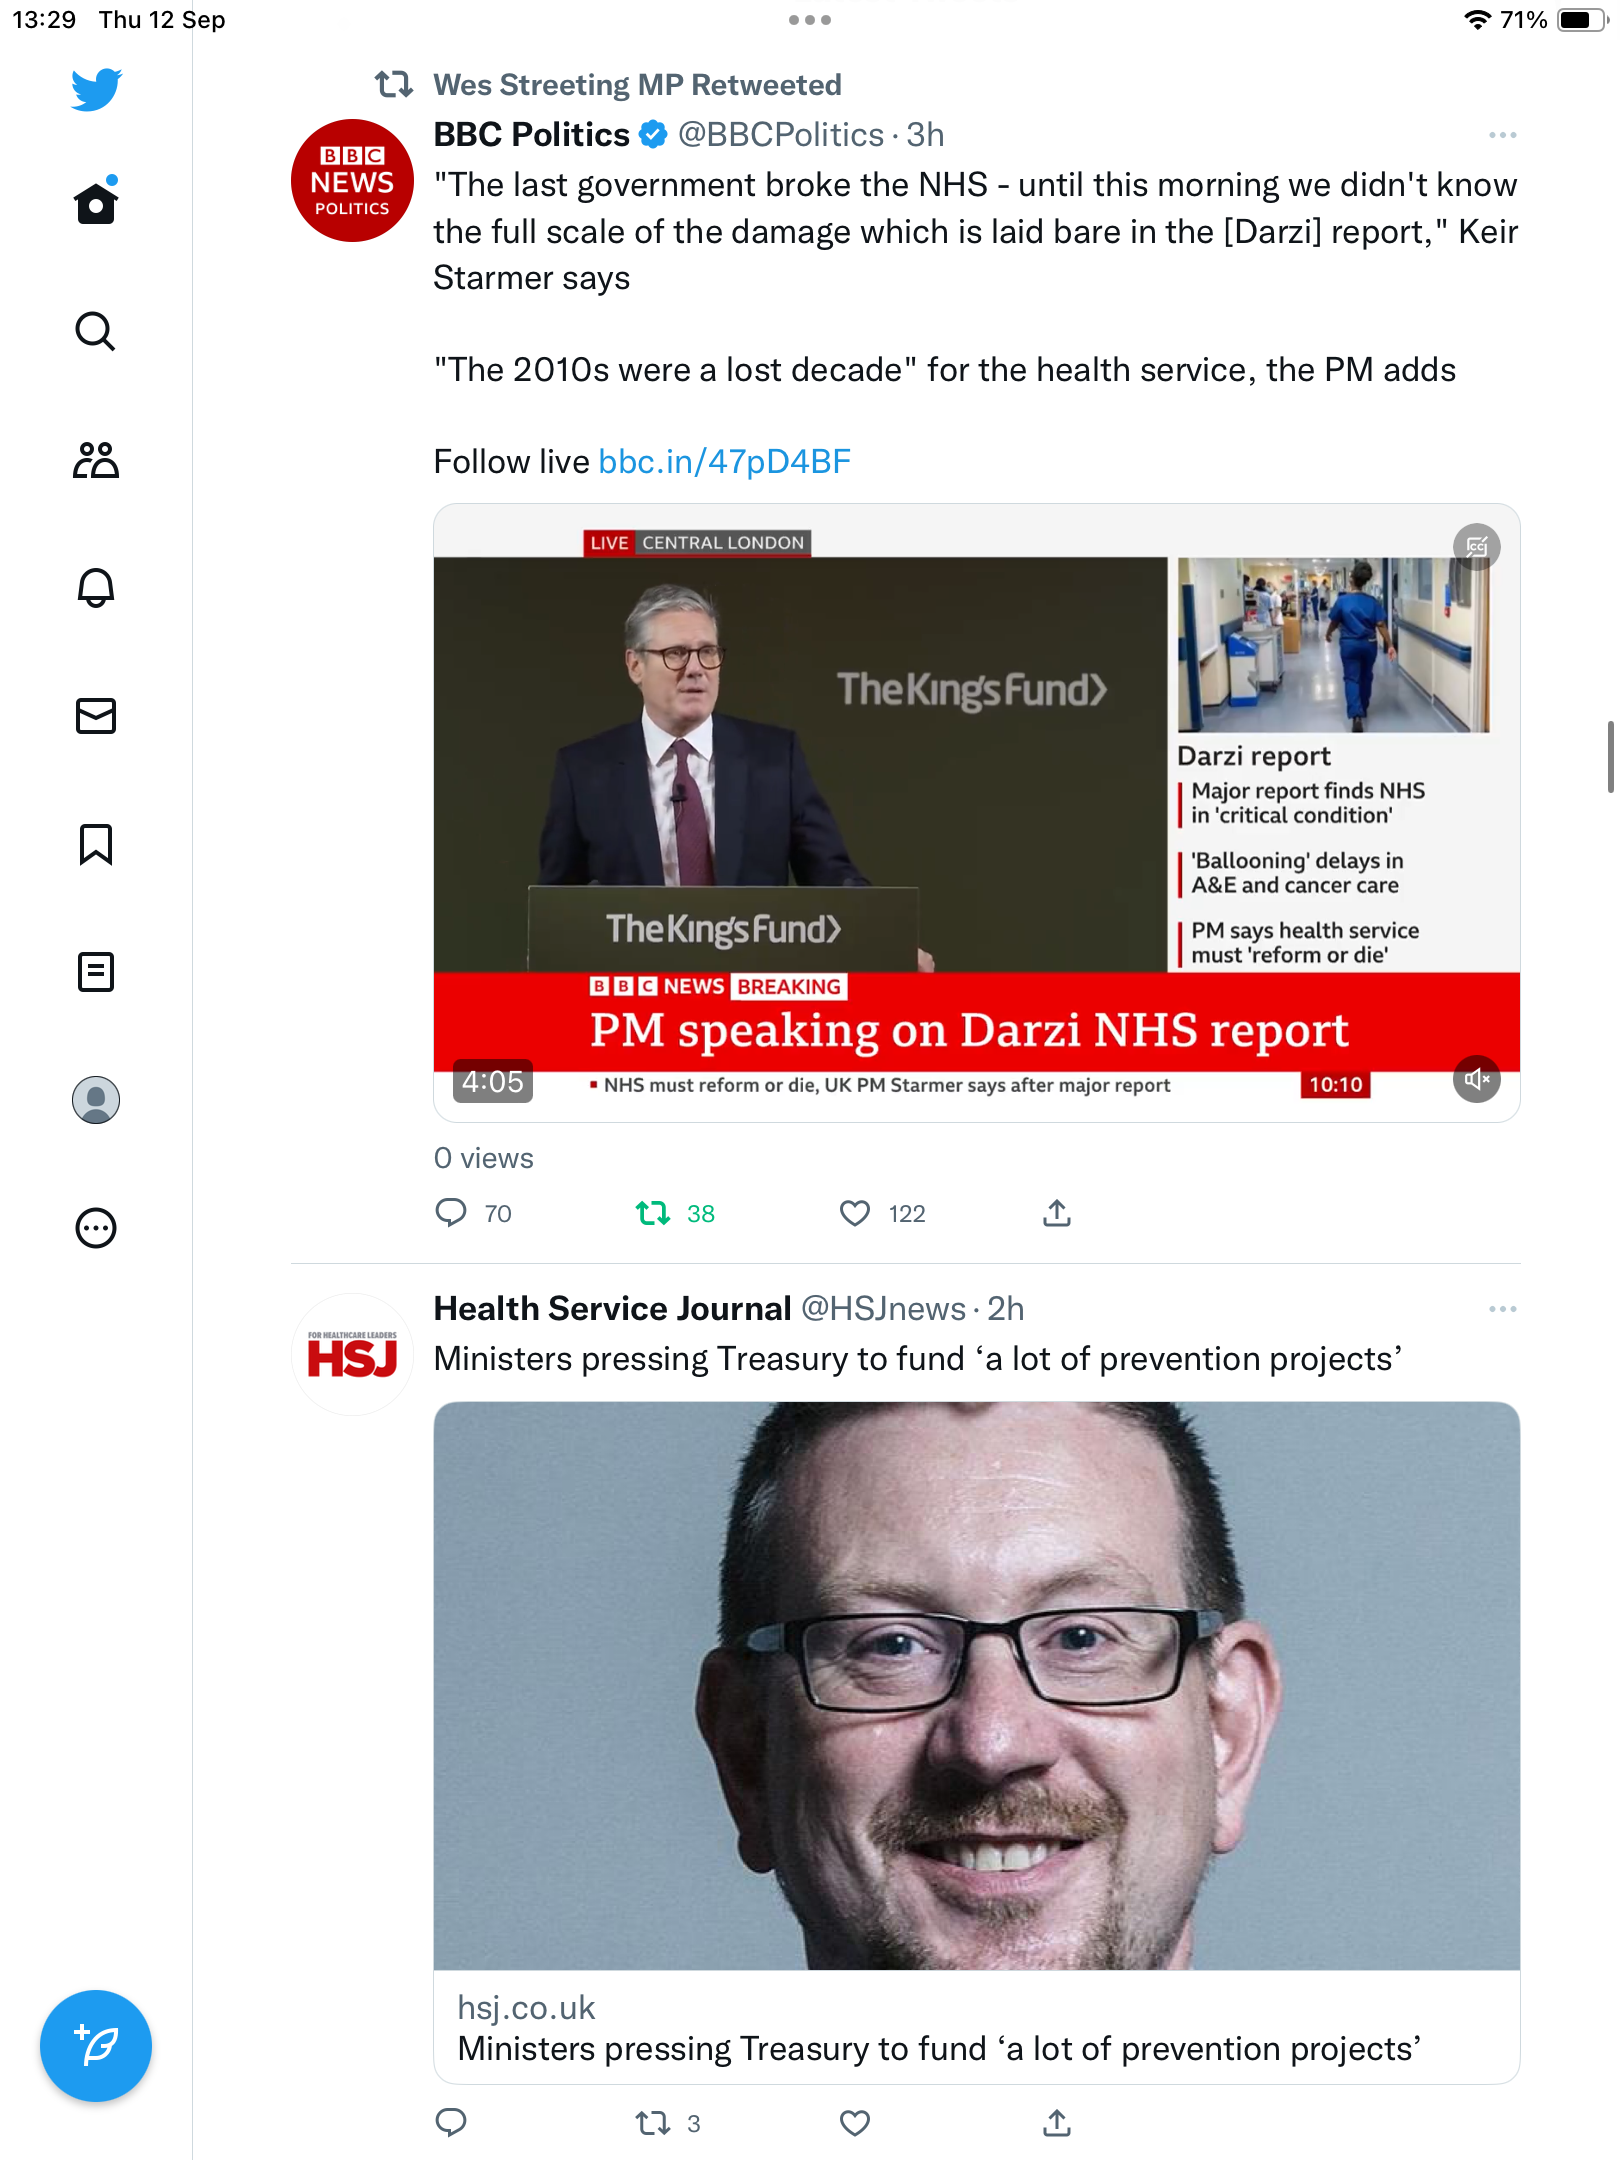Open Messages envelope icon
The height and width of the screenshot is (2160, 1620).
tap(96, 716)
